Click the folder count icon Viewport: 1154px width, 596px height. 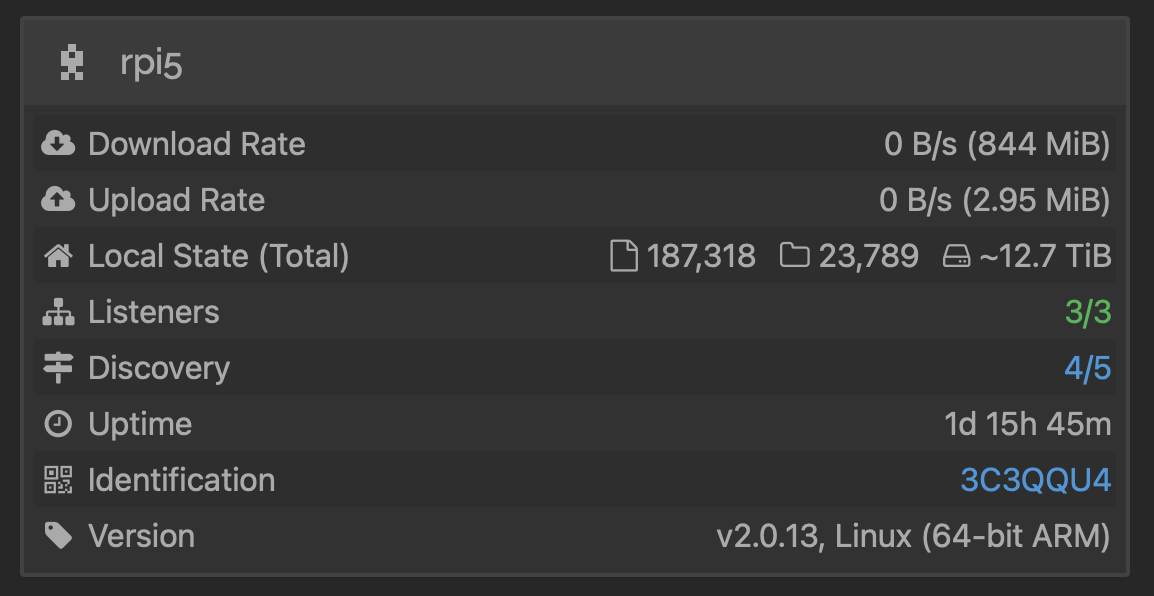point(795,256)
